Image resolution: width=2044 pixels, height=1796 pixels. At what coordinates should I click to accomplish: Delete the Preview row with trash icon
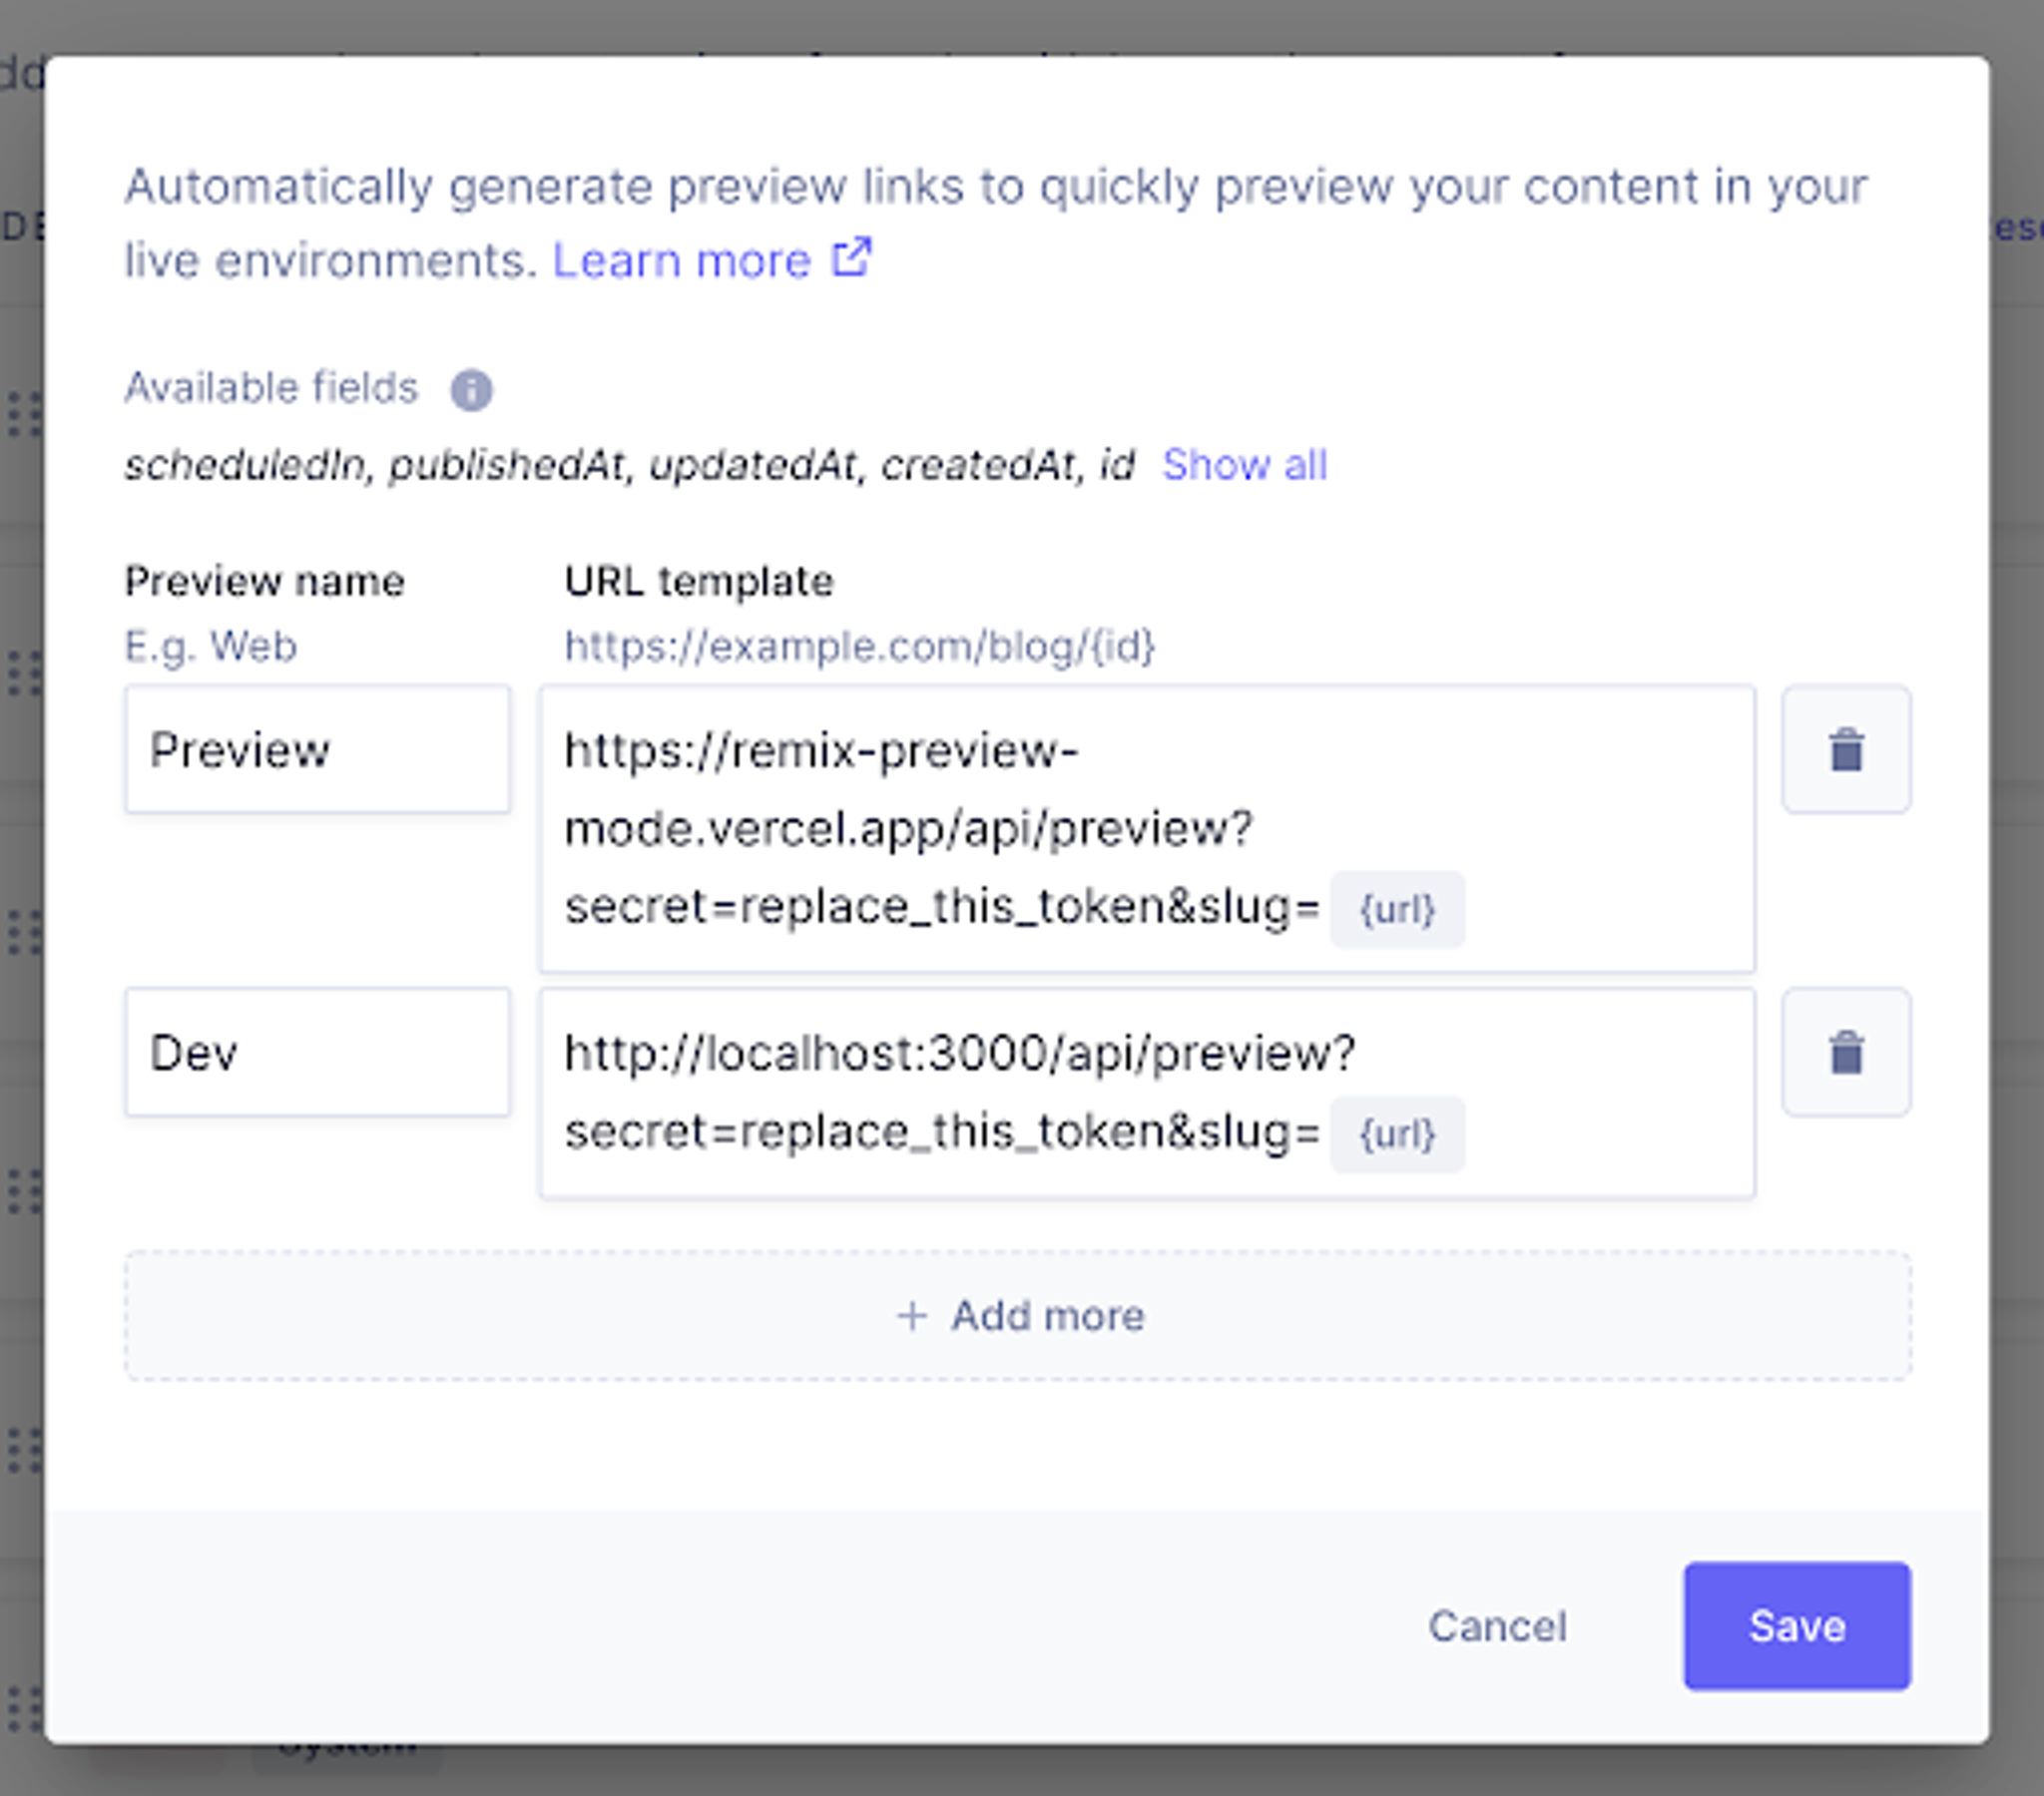tap(1845, 750)
